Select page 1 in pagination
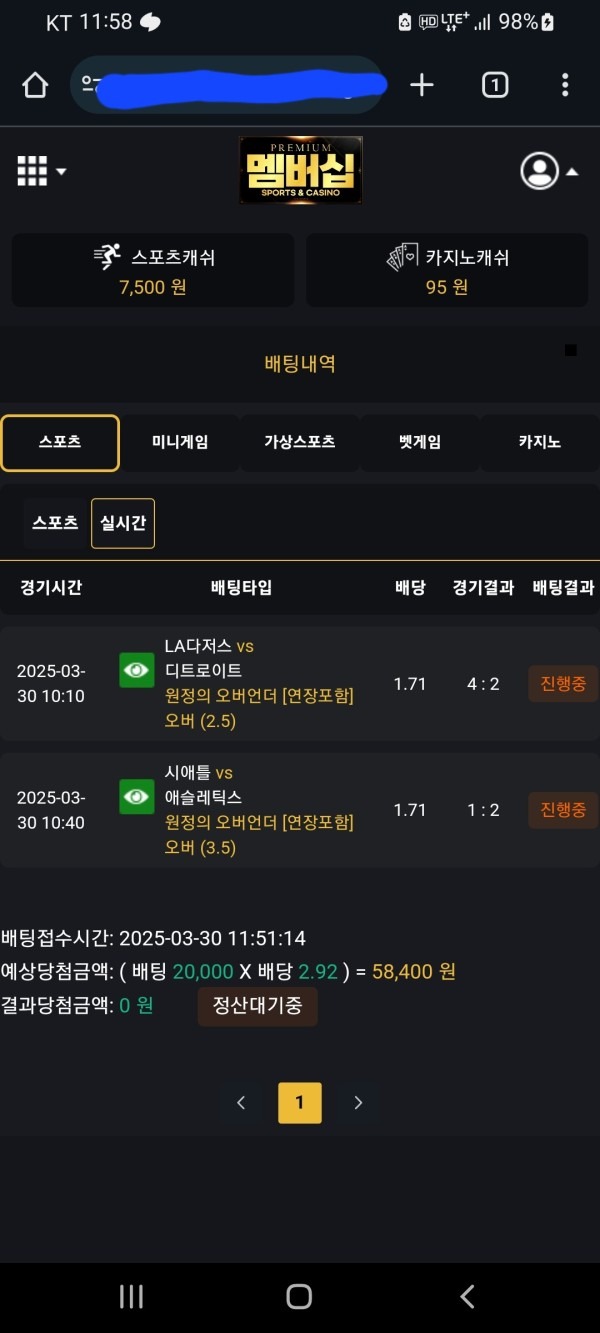The image size is (600, 1333). tap(299, 1102)
